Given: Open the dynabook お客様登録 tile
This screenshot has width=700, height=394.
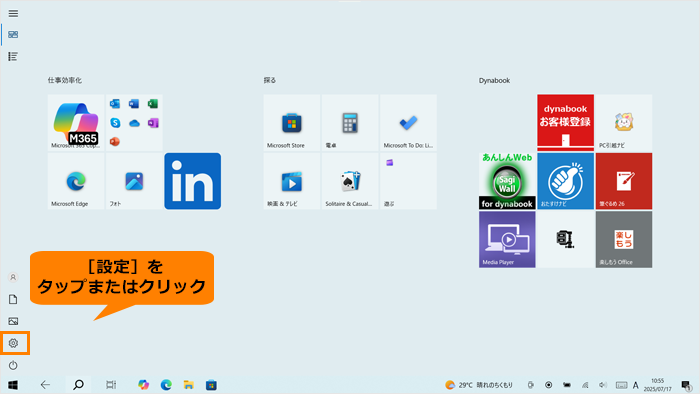Looking at the screenshot, I should [566, 123].
